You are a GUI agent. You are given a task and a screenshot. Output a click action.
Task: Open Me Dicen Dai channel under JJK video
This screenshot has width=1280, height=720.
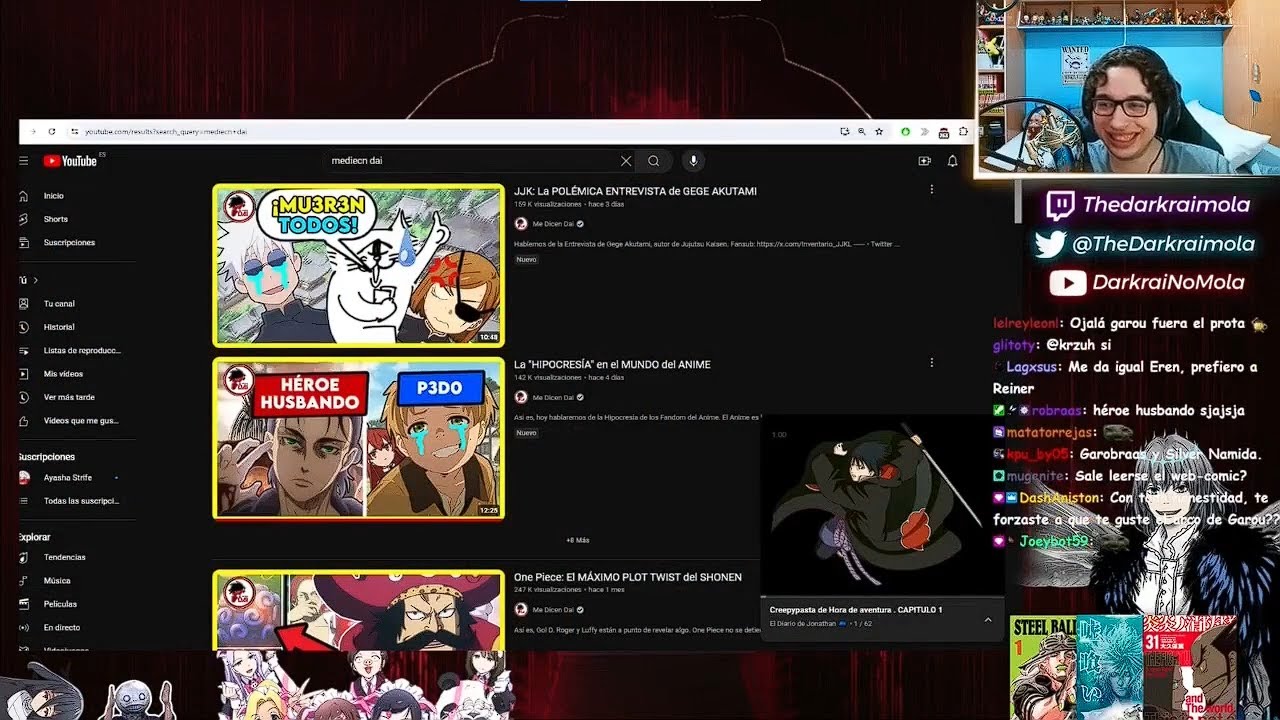pos(553,224)
